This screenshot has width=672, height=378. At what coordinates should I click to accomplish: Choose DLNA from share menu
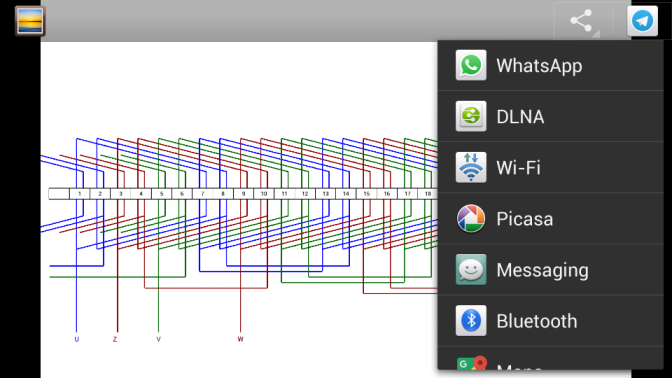click(x=551, y=116)
